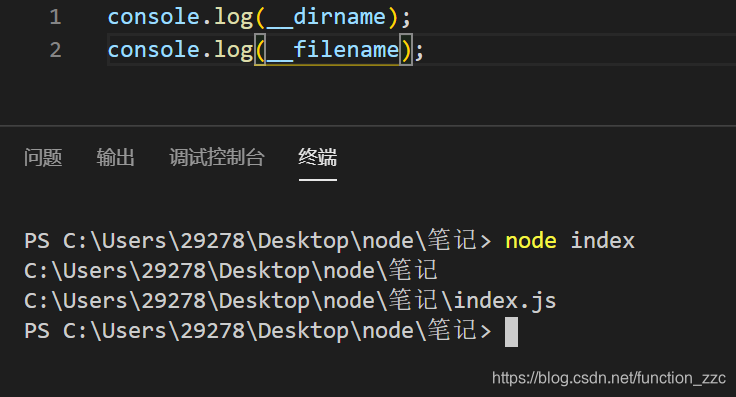Click the console word on line 1

[154, 17]
